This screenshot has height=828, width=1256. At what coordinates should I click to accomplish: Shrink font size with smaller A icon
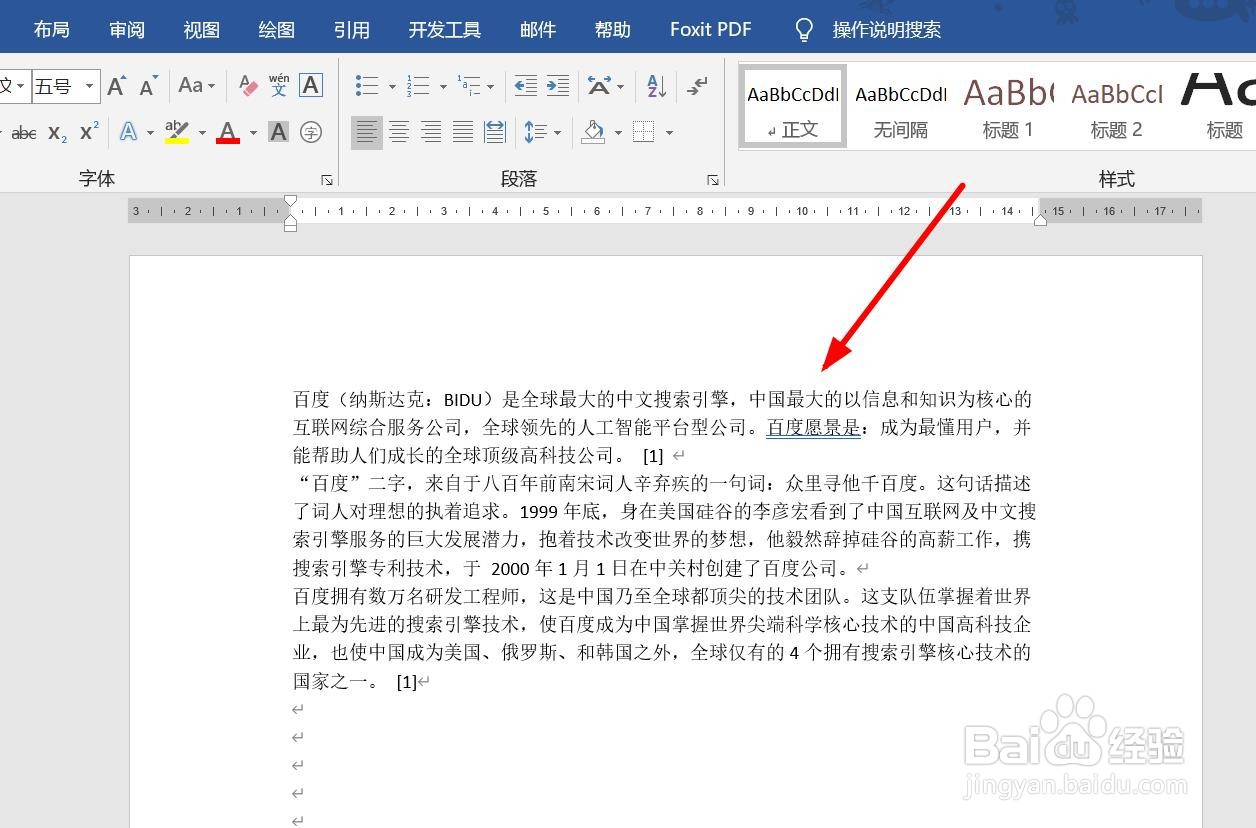(x=149, y=86)
